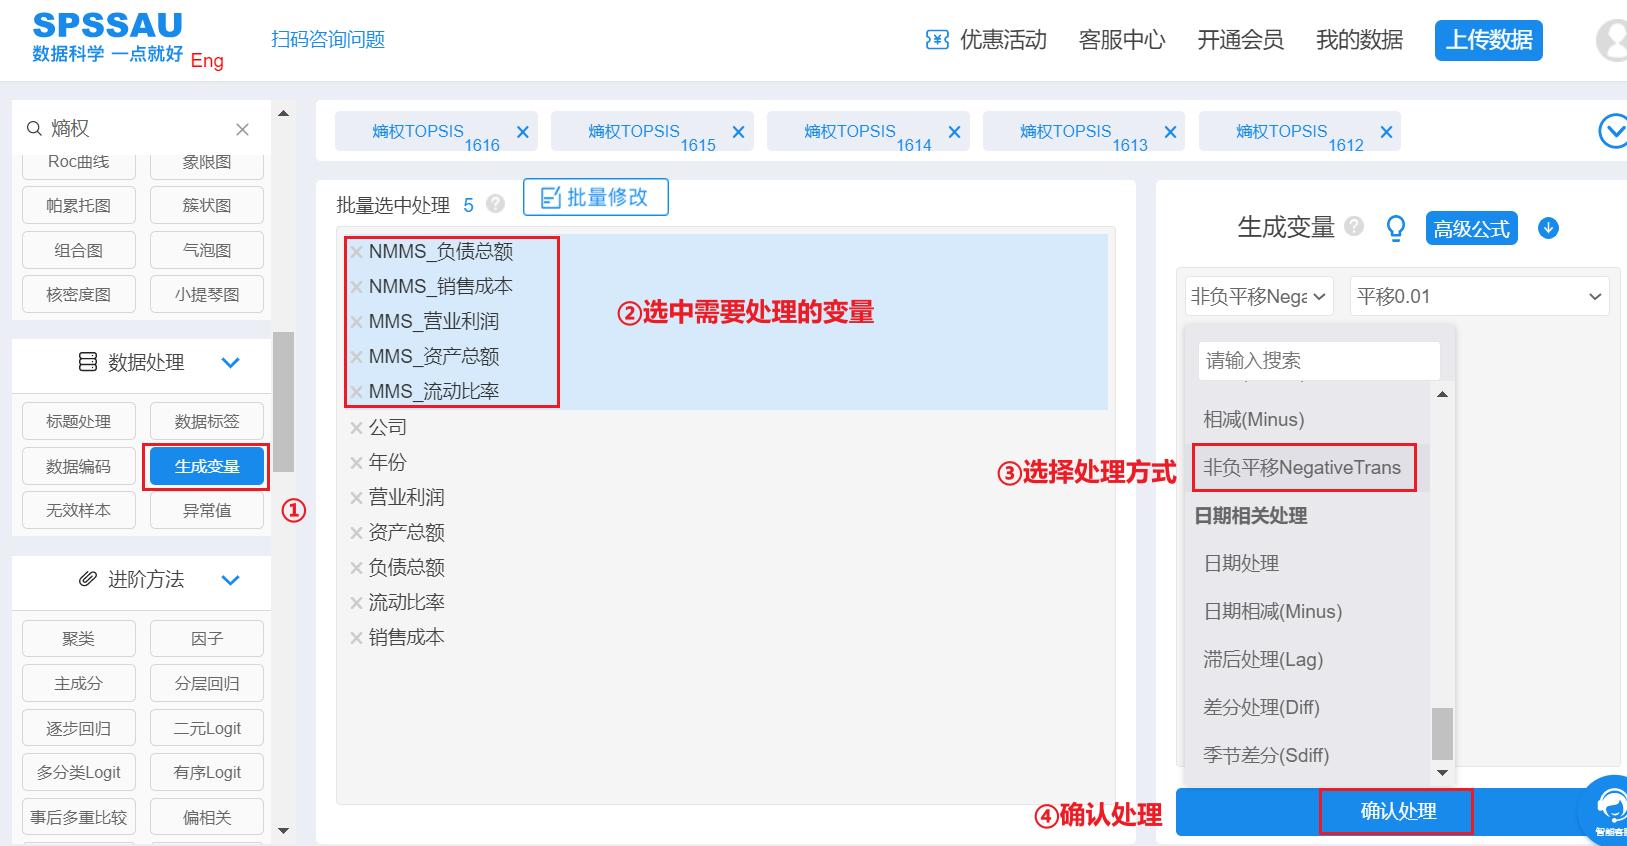
Task: Remove MMS_资产总额 with its X icon
Action: click(356, 357)
